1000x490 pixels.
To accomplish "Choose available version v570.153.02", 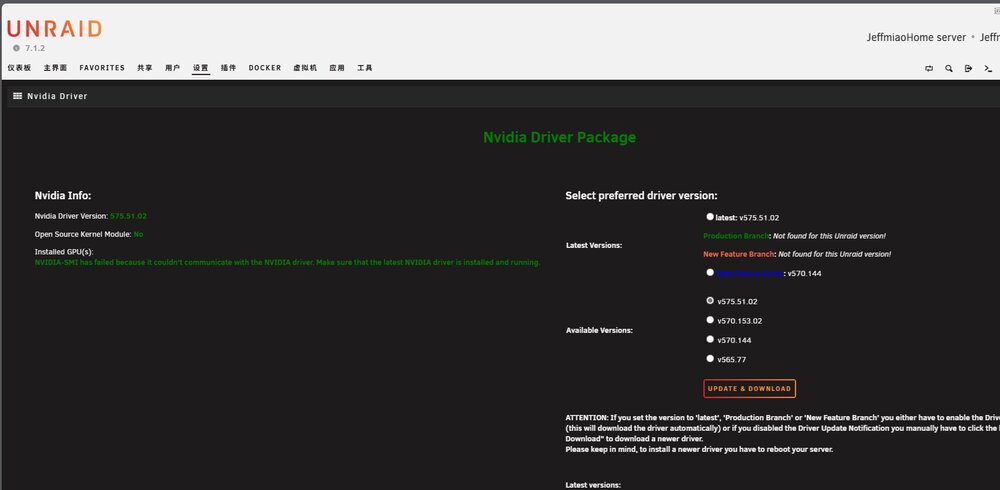I will [x=710, y=320].
